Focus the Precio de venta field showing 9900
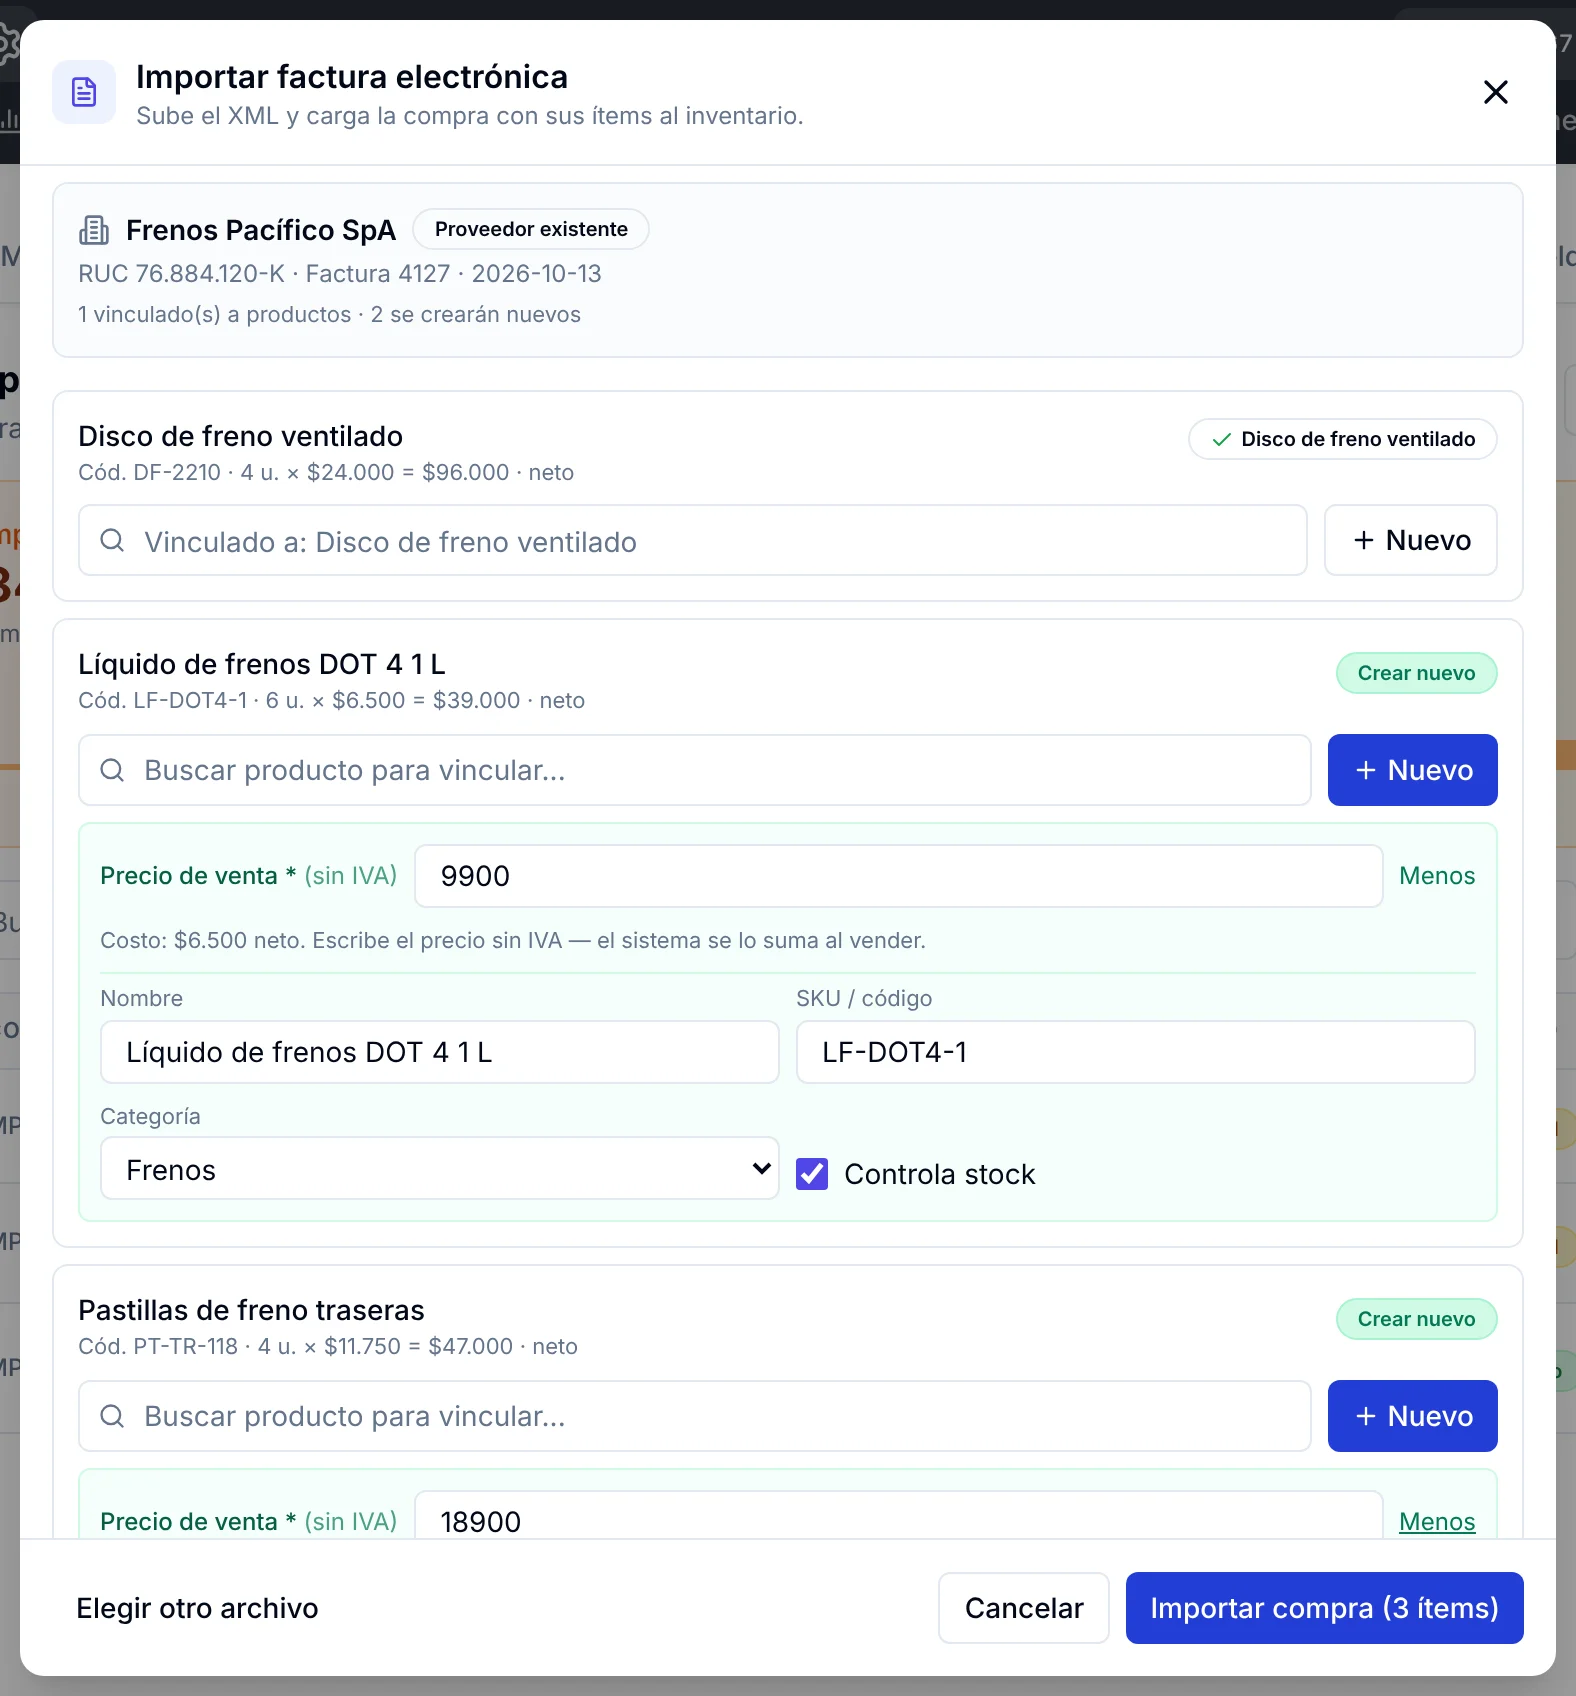 tap(899, 876)
